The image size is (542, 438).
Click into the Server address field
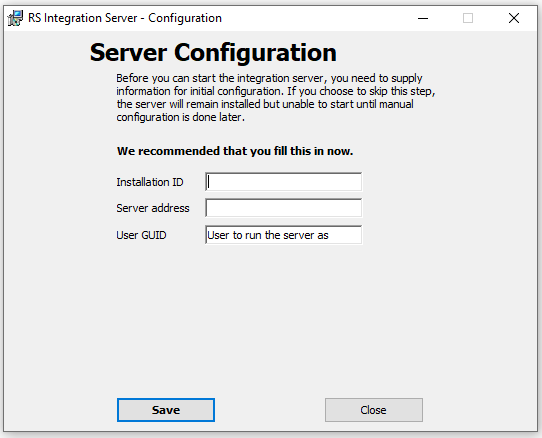pos(283,208)
